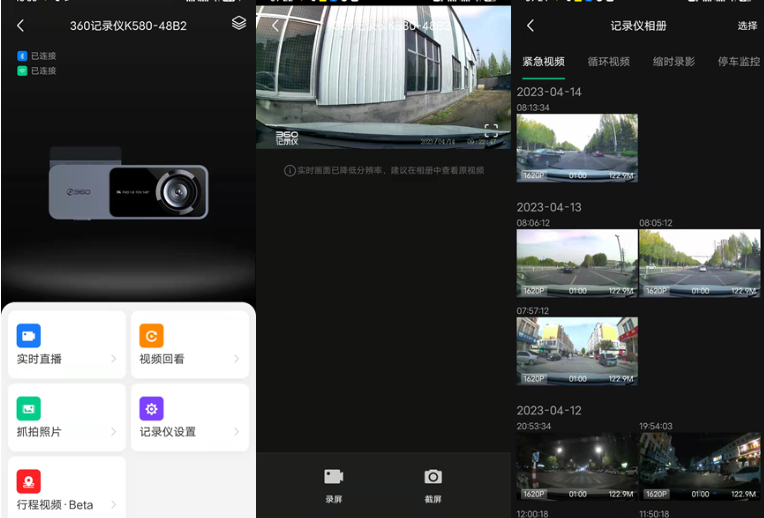This screenshot has width=764, height=518.
Task: Open 抓拍照片 green photo icon
Action: 29,408
